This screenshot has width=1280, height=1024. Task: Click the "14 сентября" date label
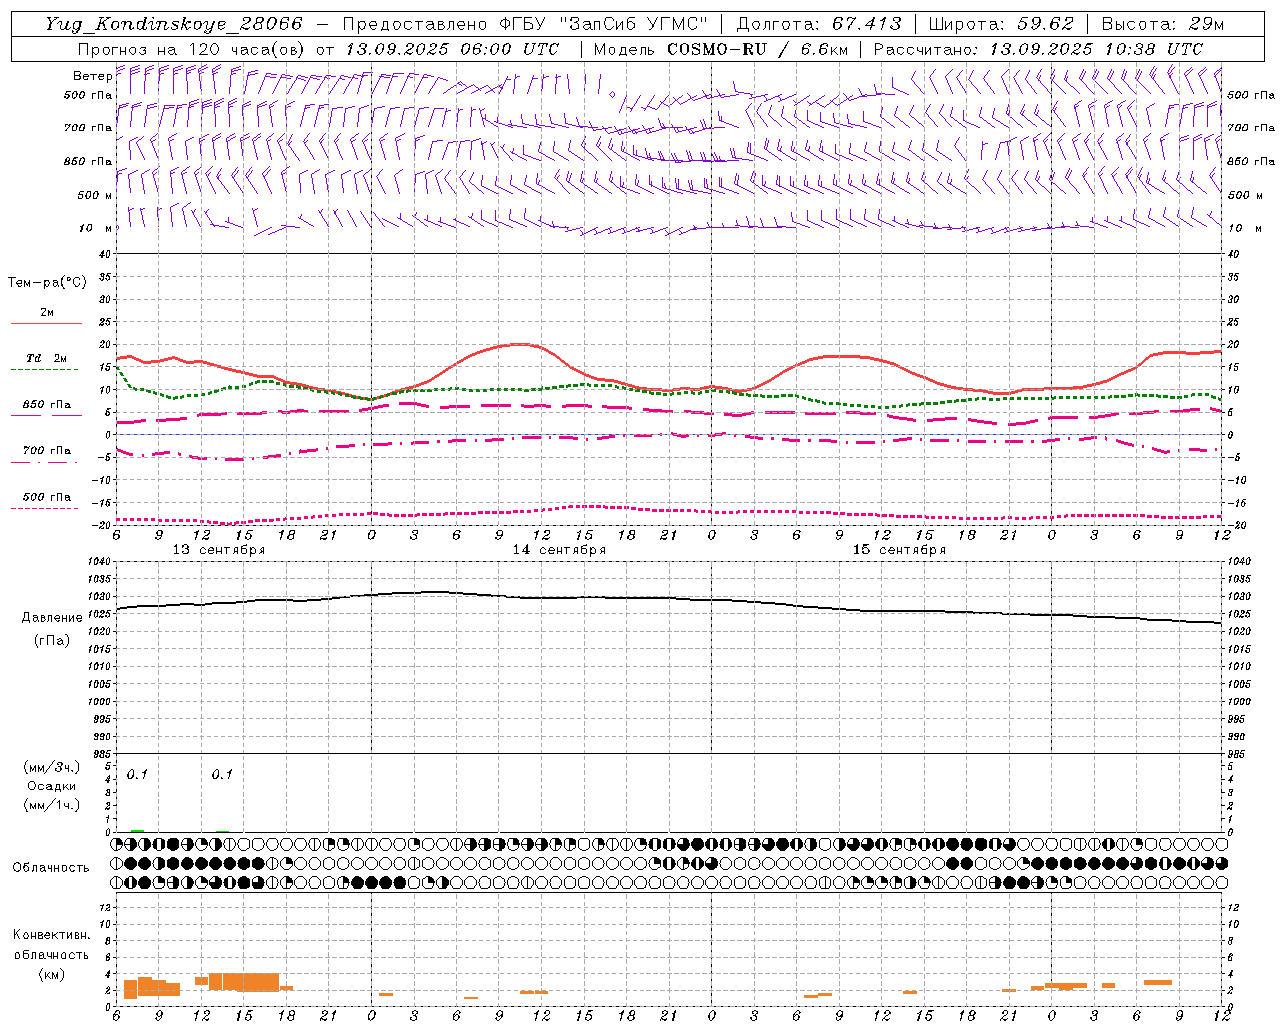[559, 550]
